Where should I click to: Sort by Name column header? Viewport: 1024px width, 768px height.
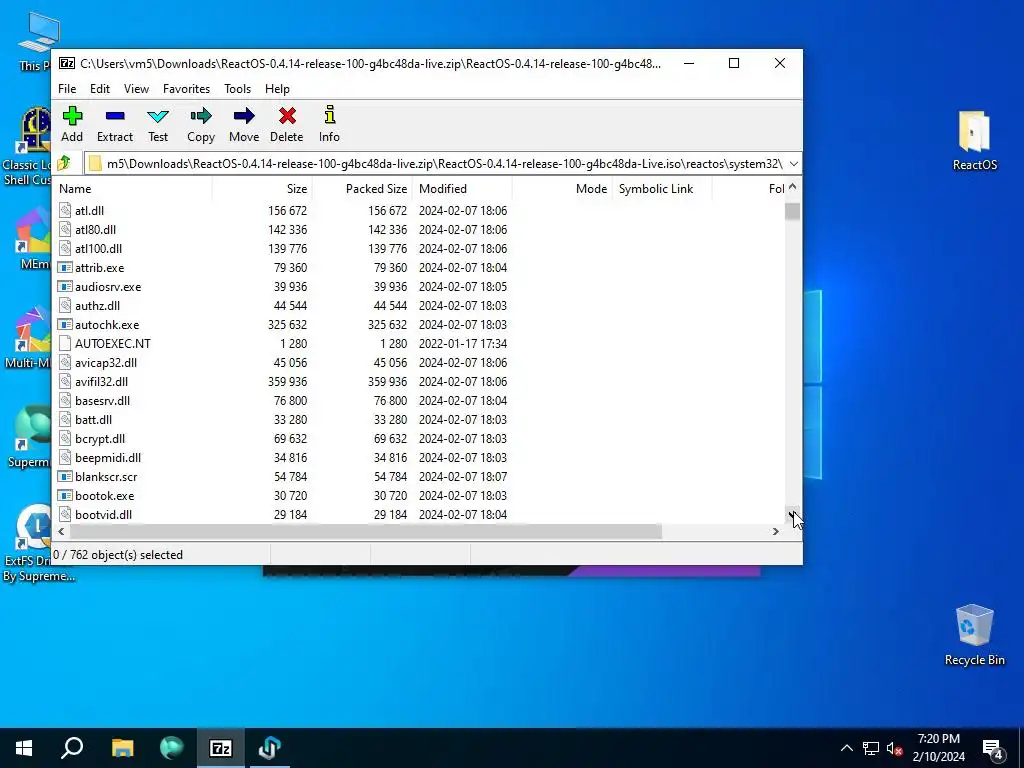[x=133, y=189]
